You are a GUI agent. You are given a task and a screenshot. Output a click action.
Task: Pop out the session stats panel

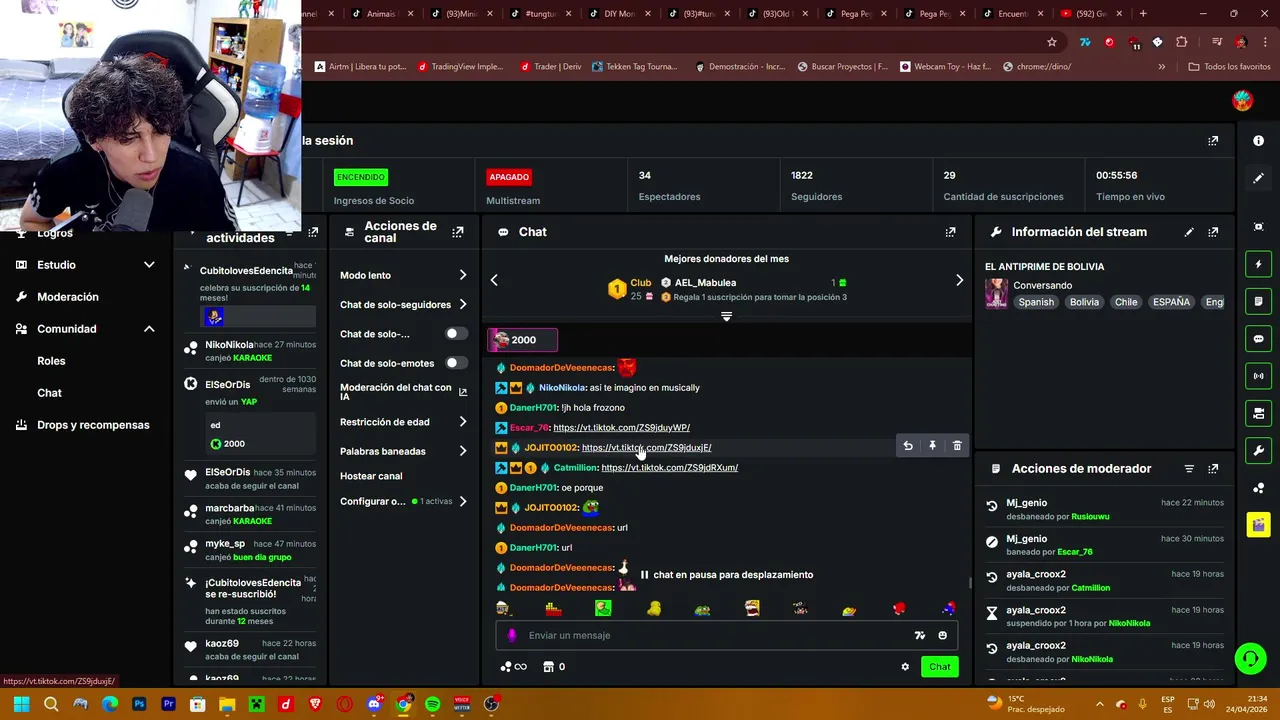click(x=1213, y=141)
